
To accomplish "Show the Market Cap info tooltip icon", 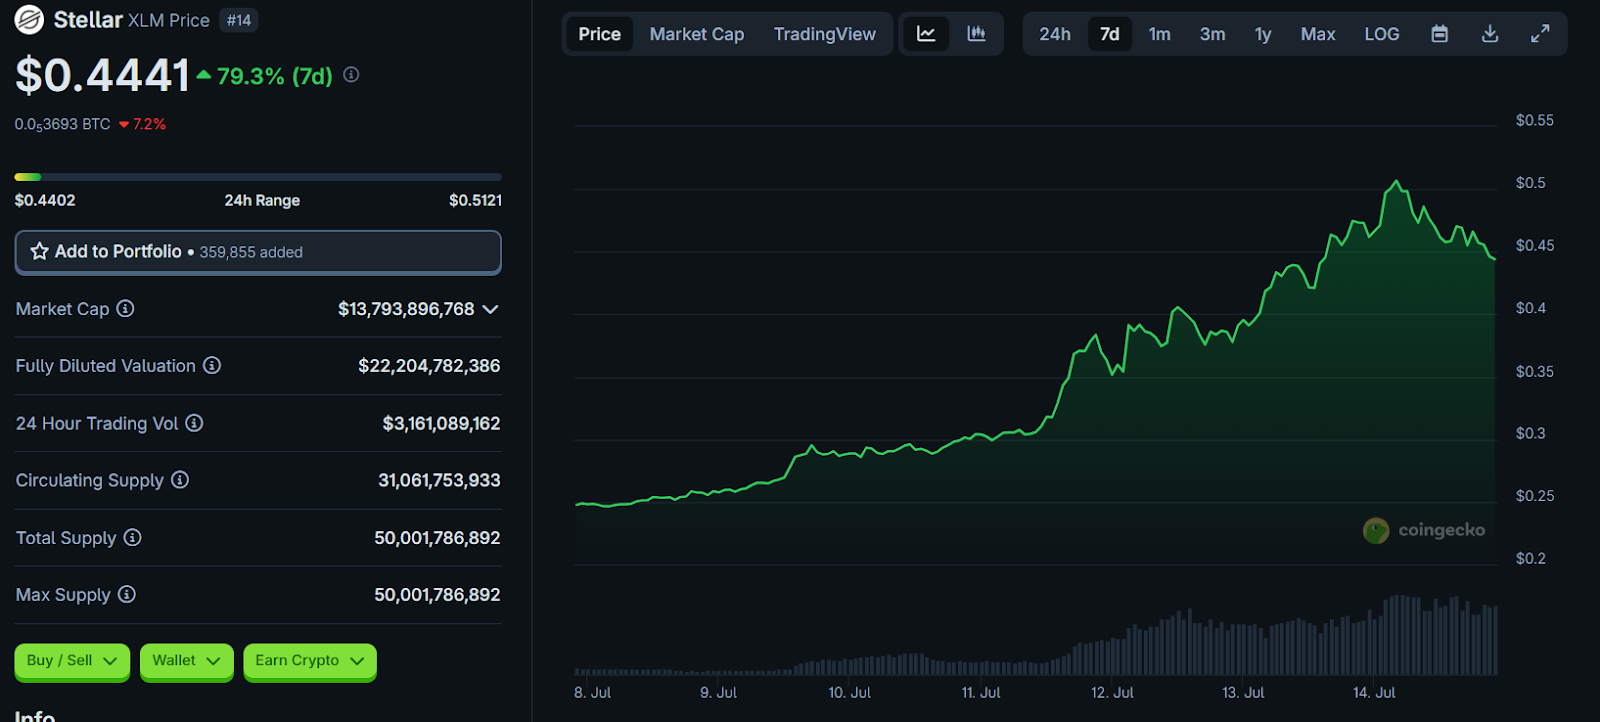I will 125,309.
